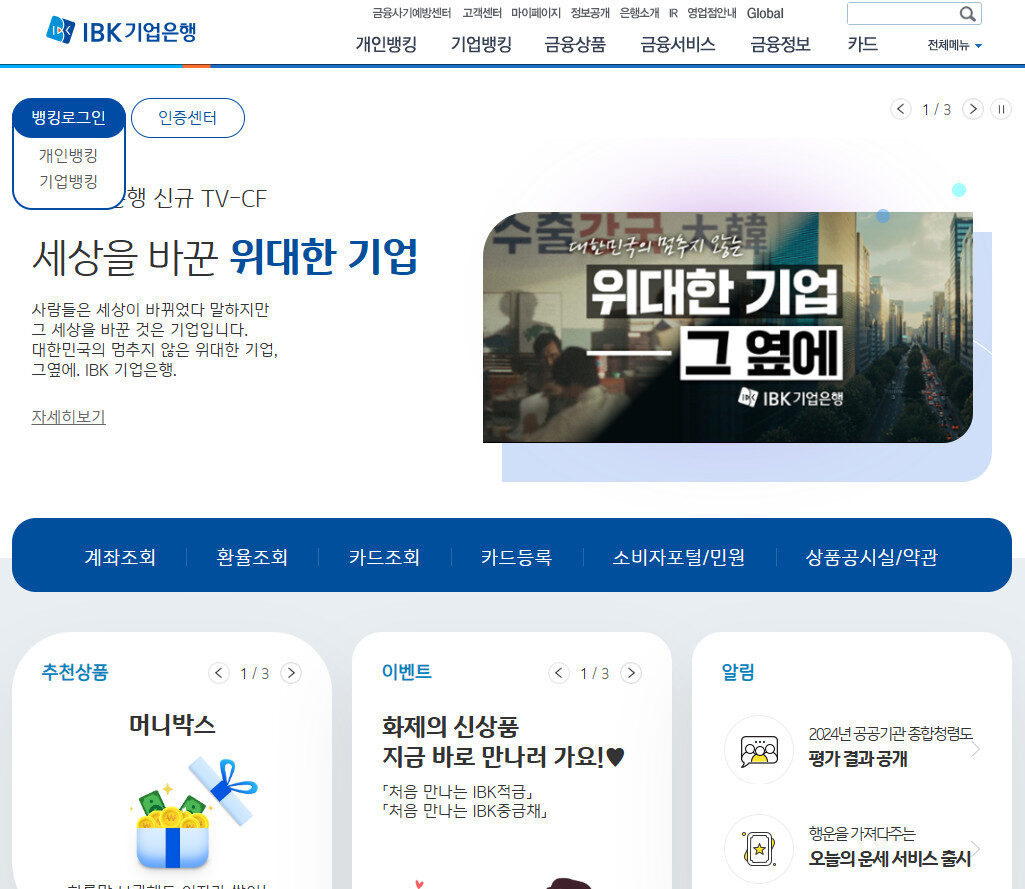Go to 금융사기예방센터

[x=412, y=13]
